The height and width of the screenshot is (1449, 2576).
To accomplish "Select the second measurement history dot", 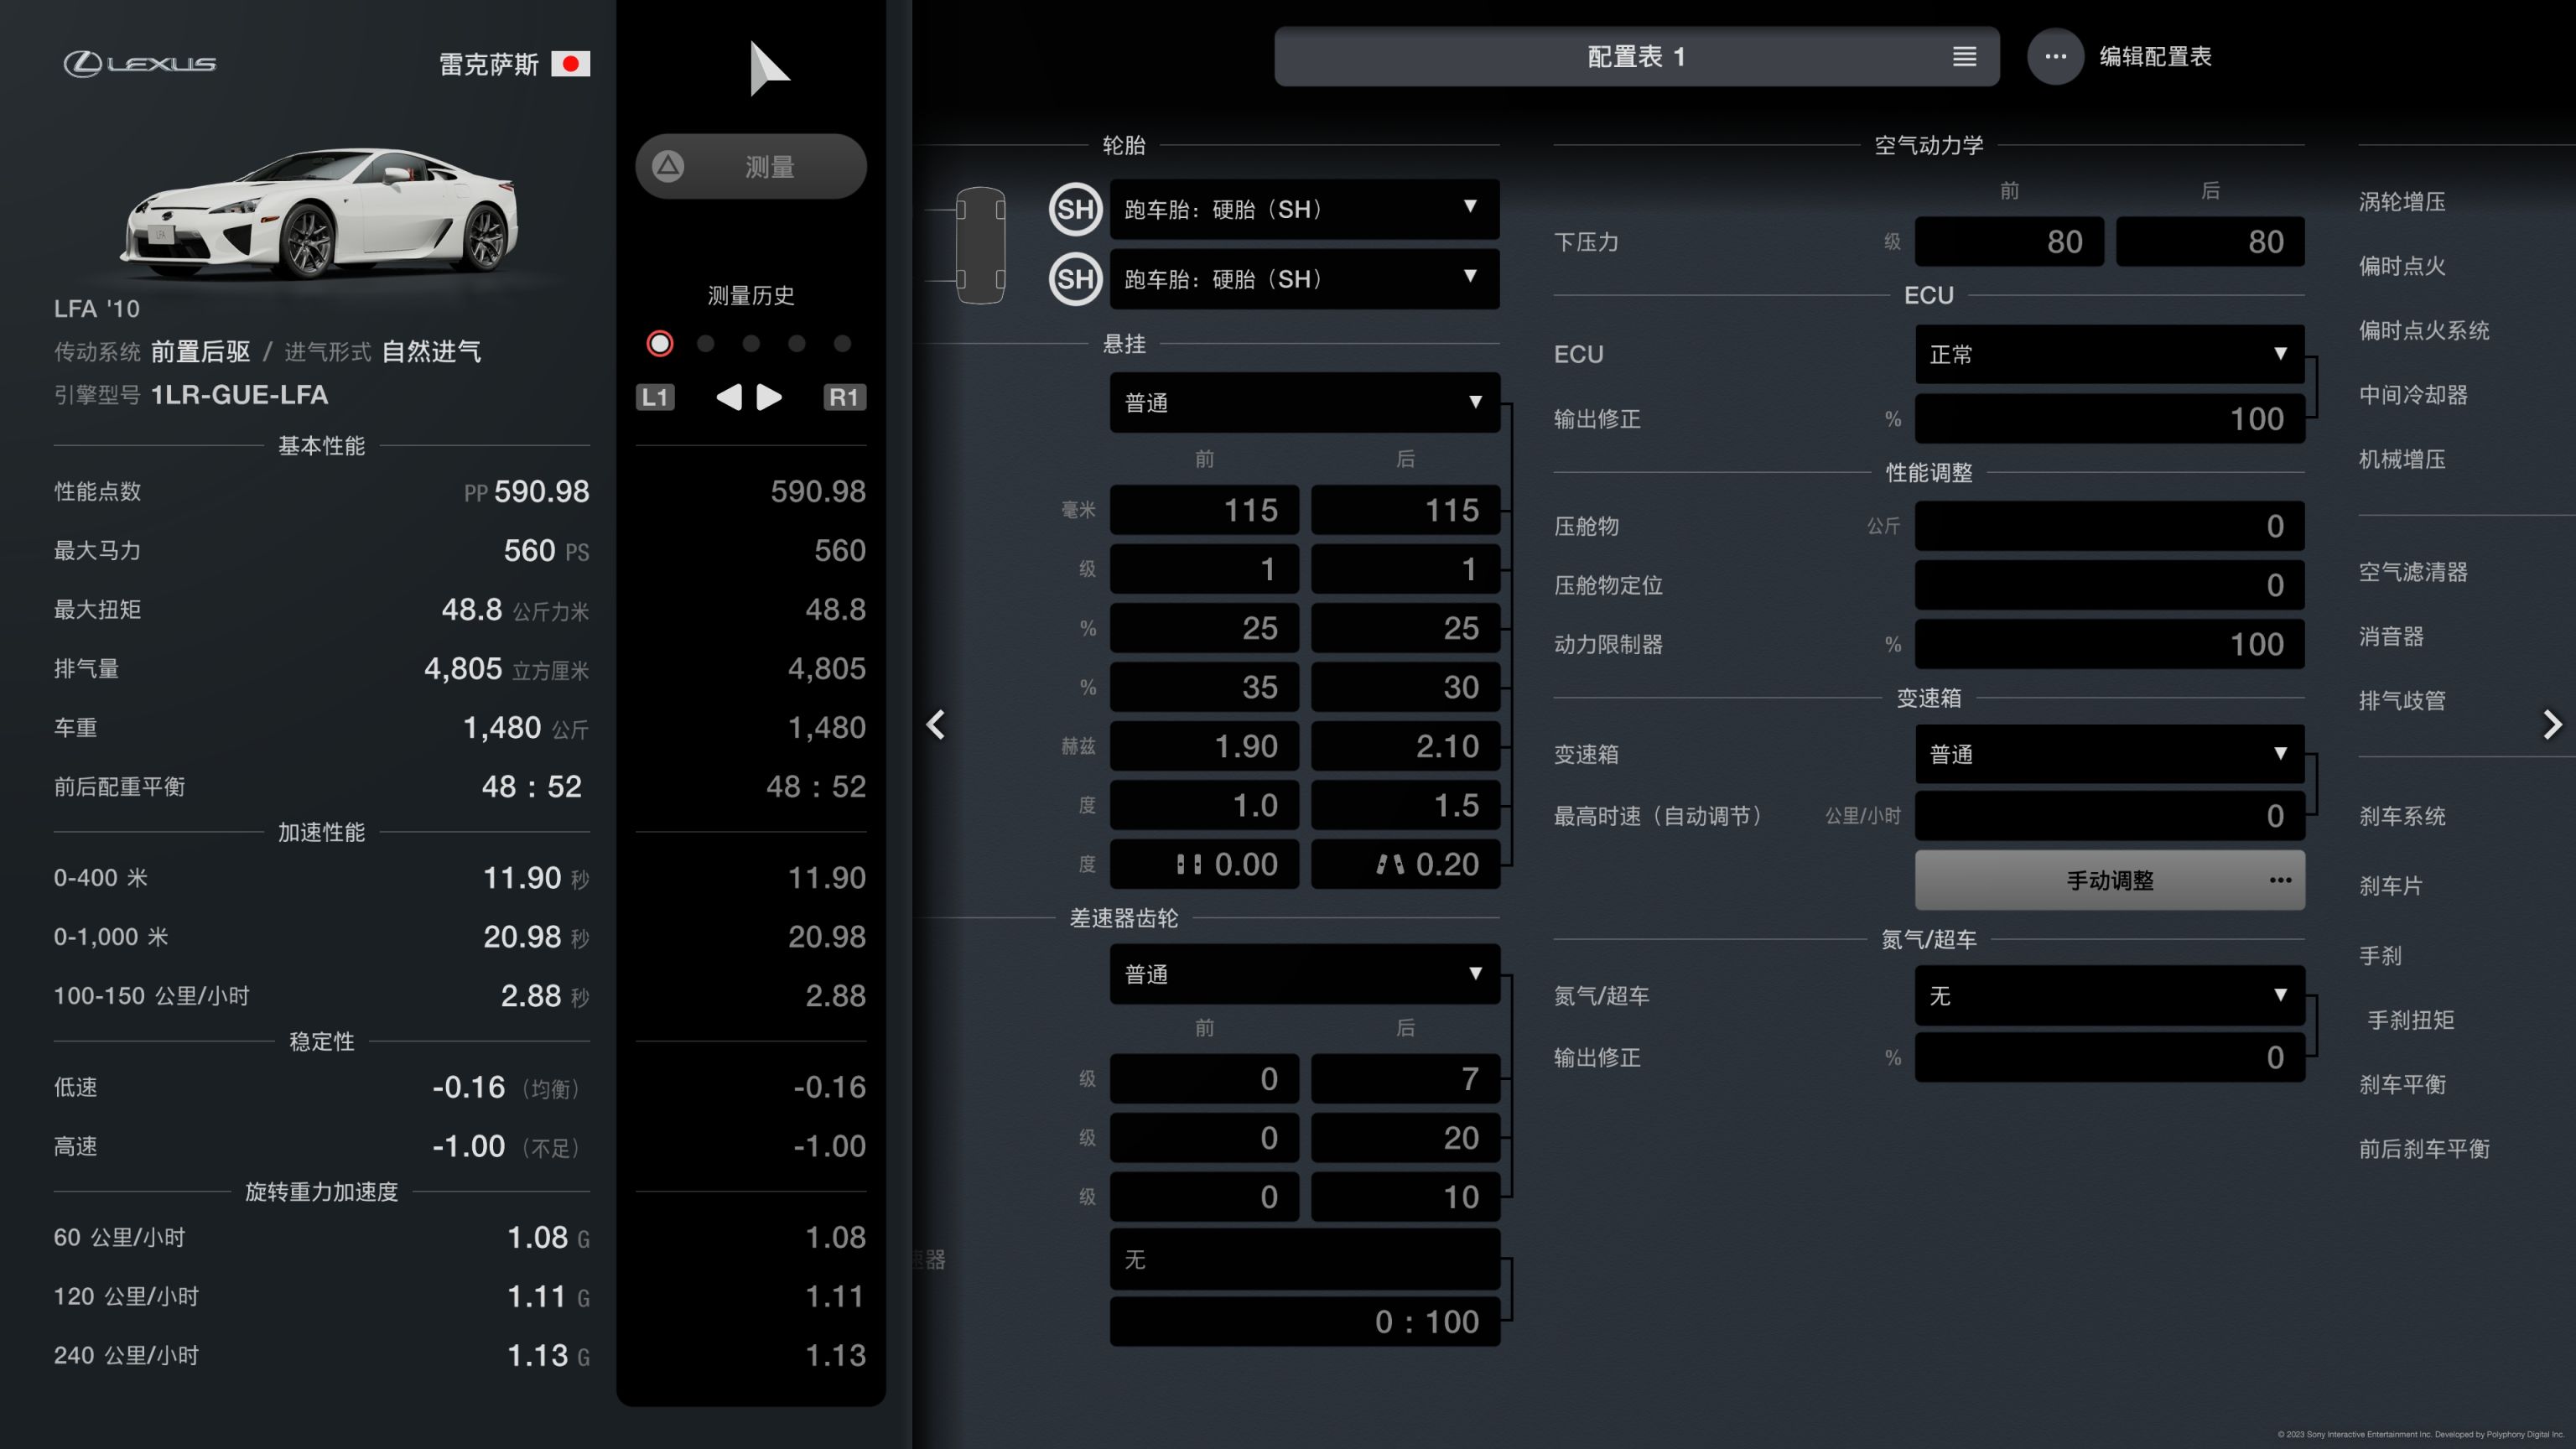I will point(706,344).
